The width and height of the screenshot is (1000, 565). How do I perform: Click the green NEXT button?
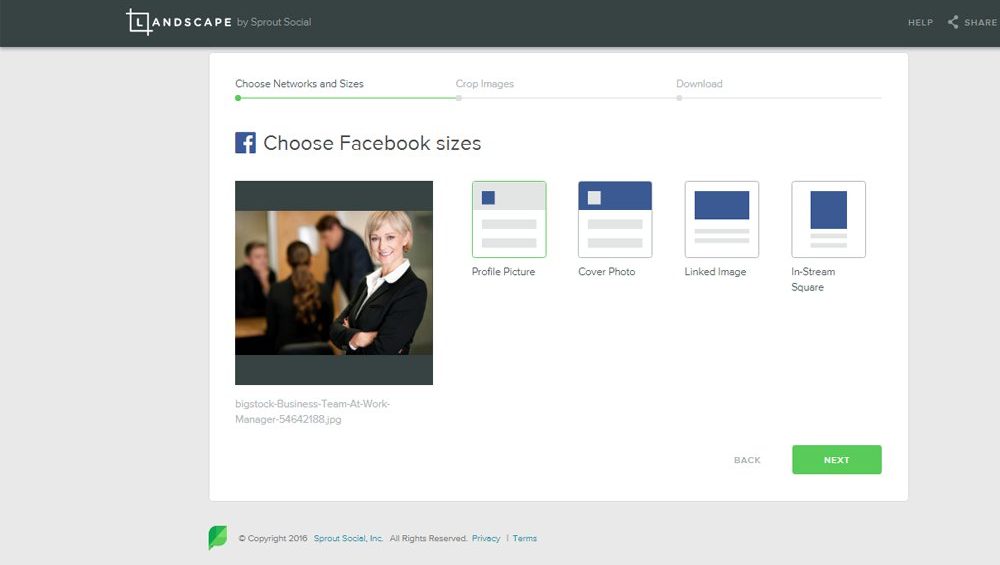coord(837,460)
